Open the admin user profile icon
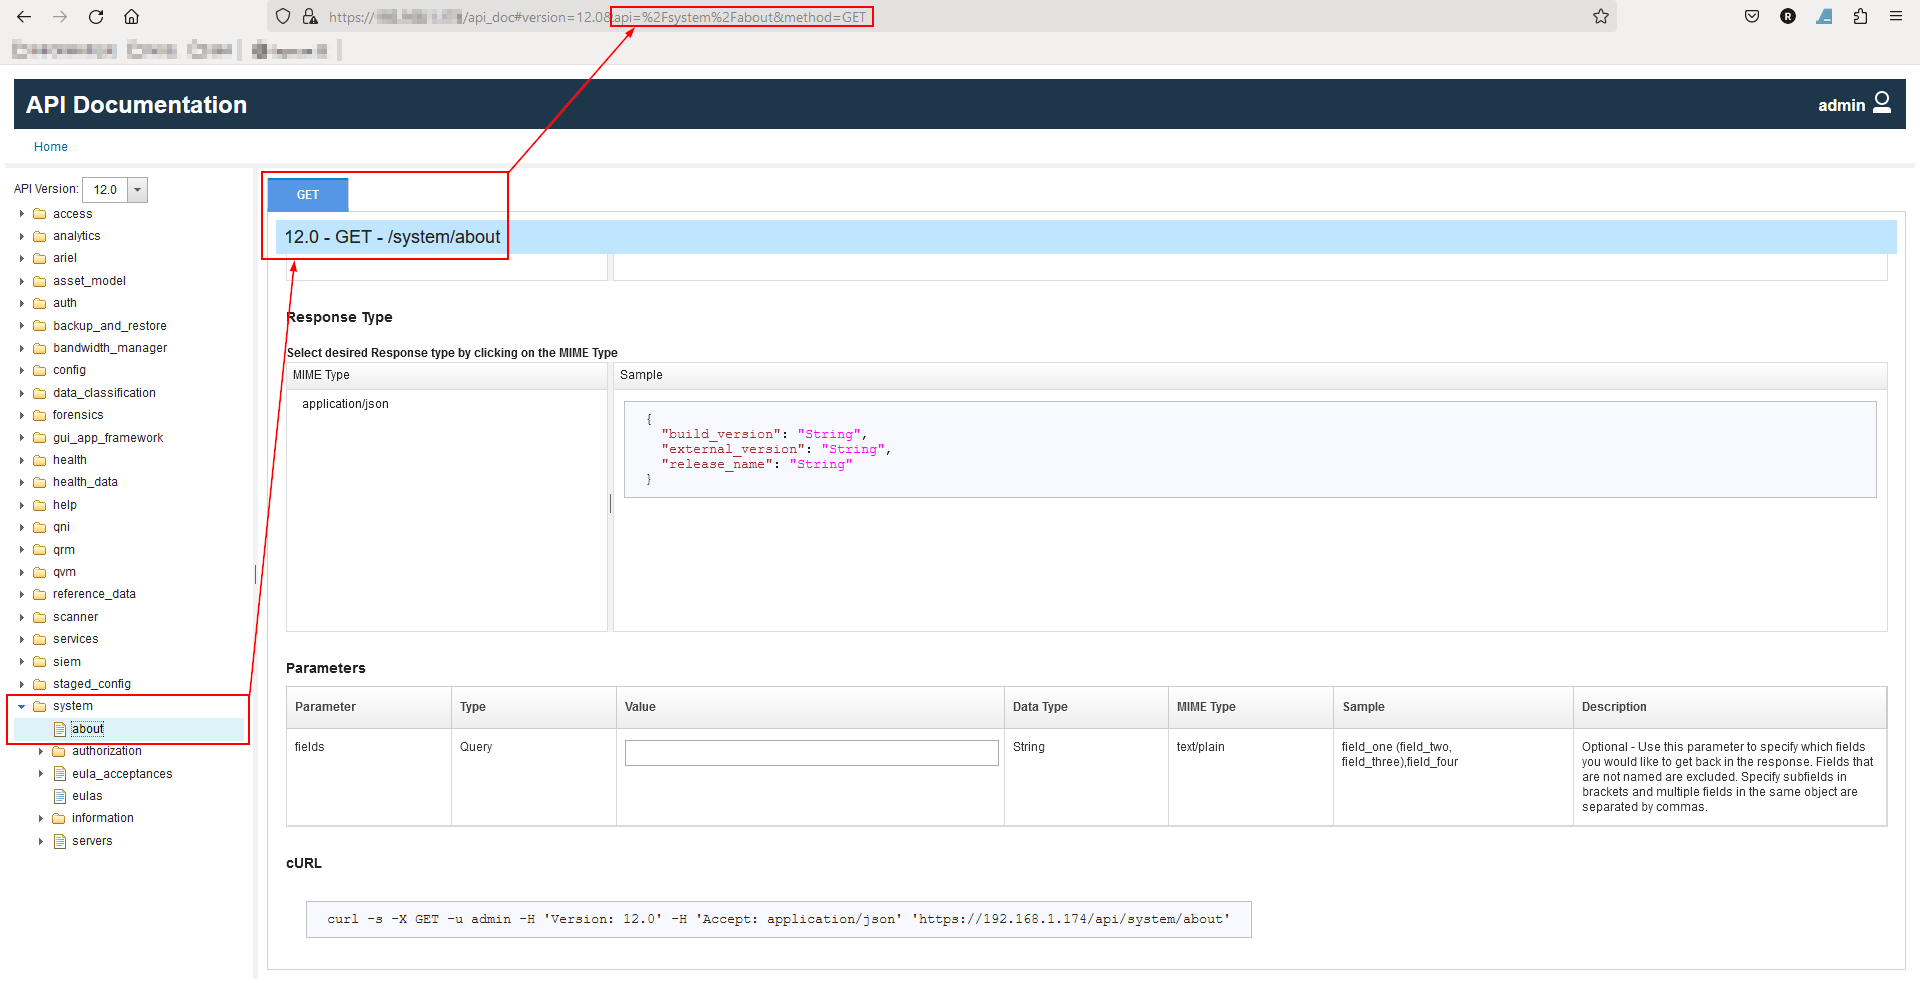Screen dimensions: 1920x983 click(x=1882, y=103)
